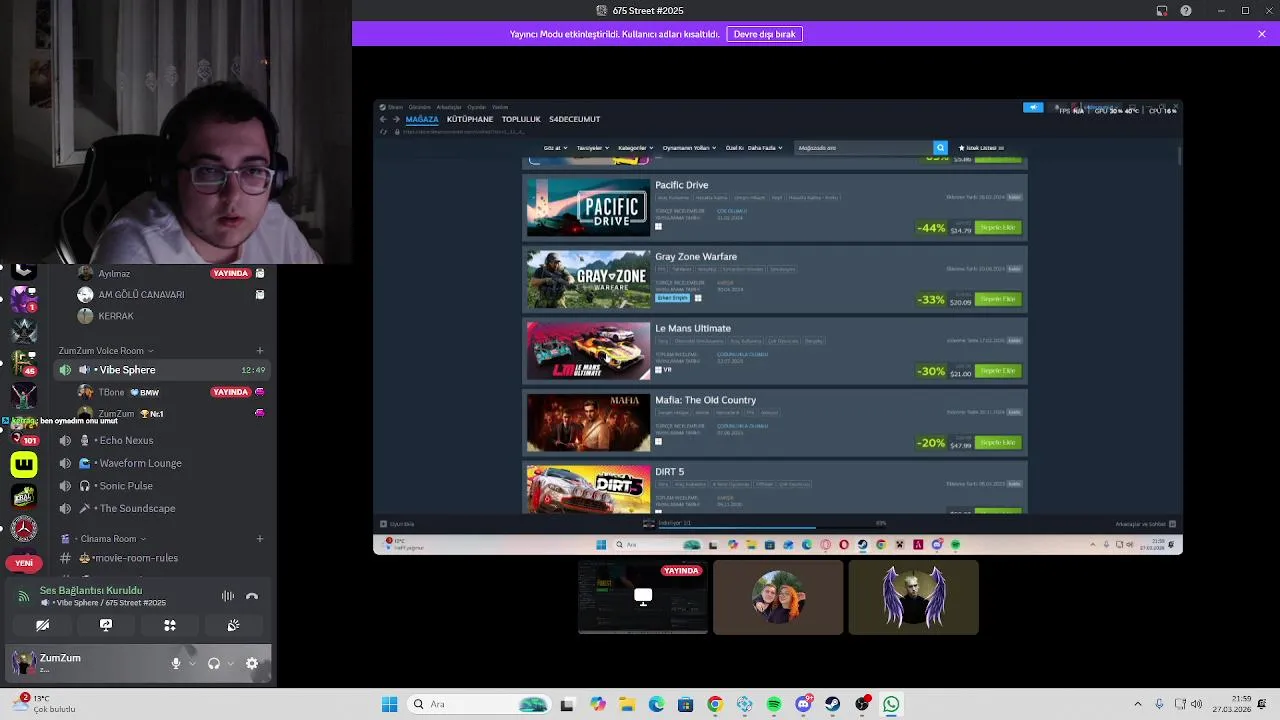Open the Mercedes logo server icon

(x=24, y=529)
